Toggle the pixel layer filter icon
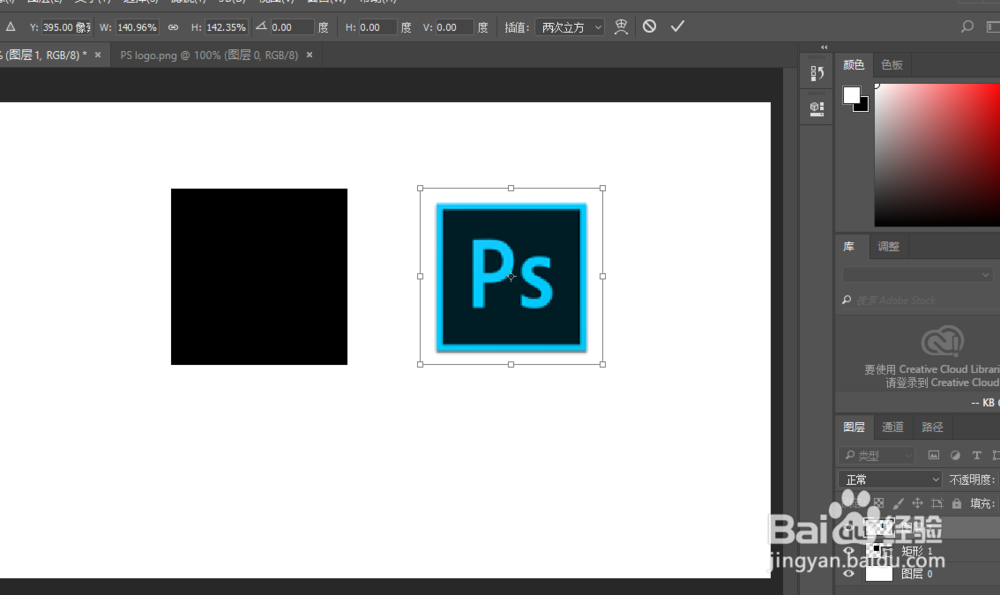The width and height of the screenshot is (1000, 595). point(934,455)
